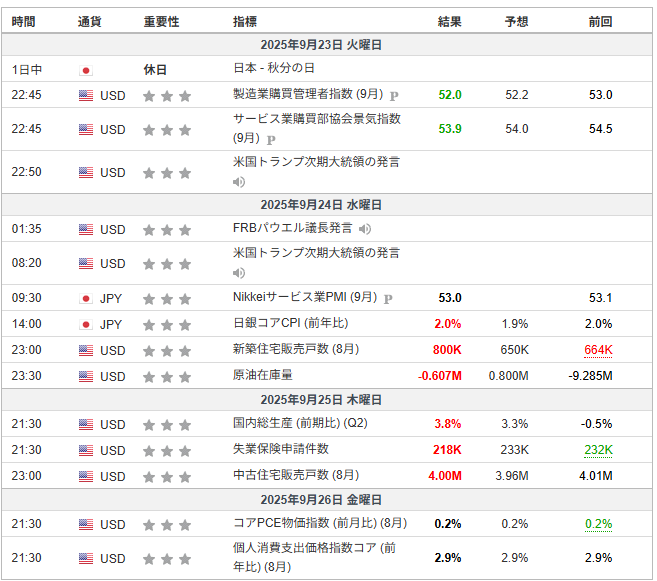Viewport: 657px width, 581px height.
Task: Open 失業保険申請件数 indicator link
Action: coord(281,449)
